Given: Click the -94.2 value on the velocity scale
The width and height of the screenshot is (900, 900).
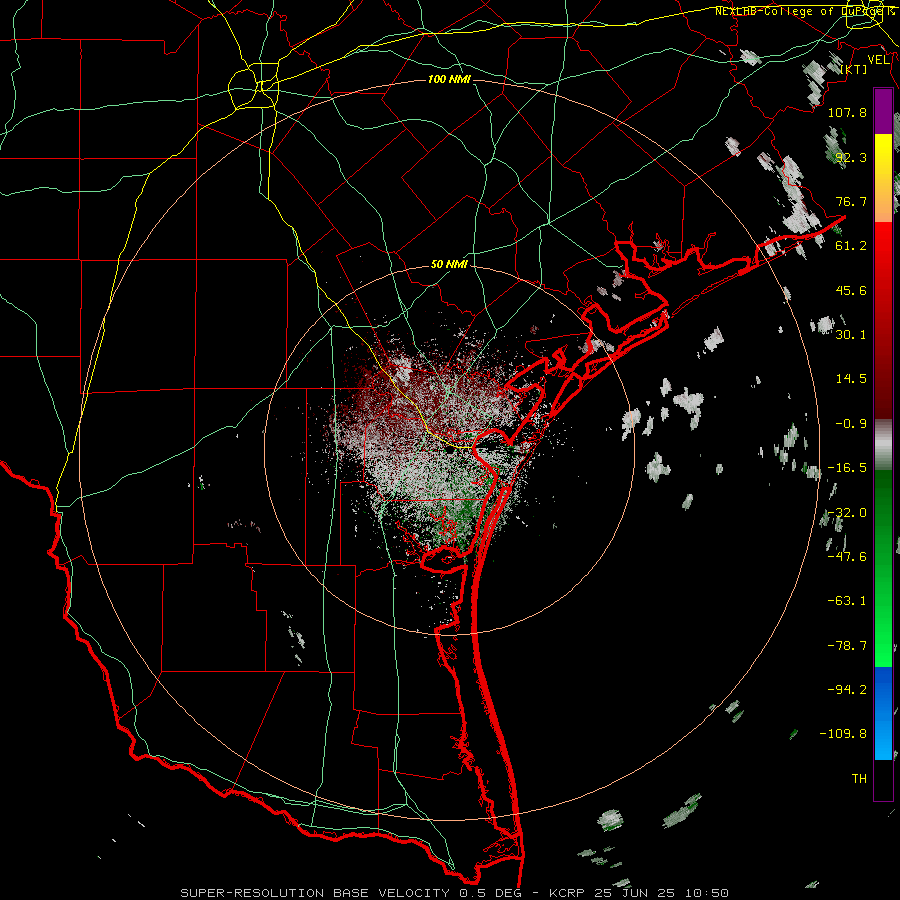Looking at the screenshot, I should pyautogui.click(x=847, y=690).
